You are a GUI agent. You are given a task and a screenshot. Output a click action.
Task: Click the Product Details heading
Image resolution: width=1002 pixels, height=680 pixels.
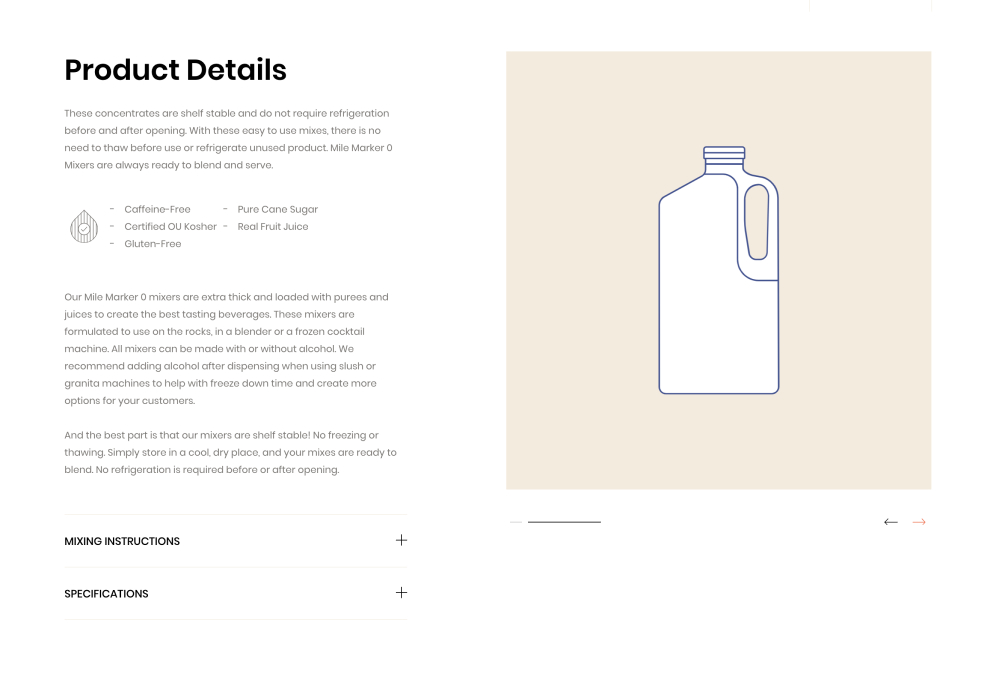(175, 70)
